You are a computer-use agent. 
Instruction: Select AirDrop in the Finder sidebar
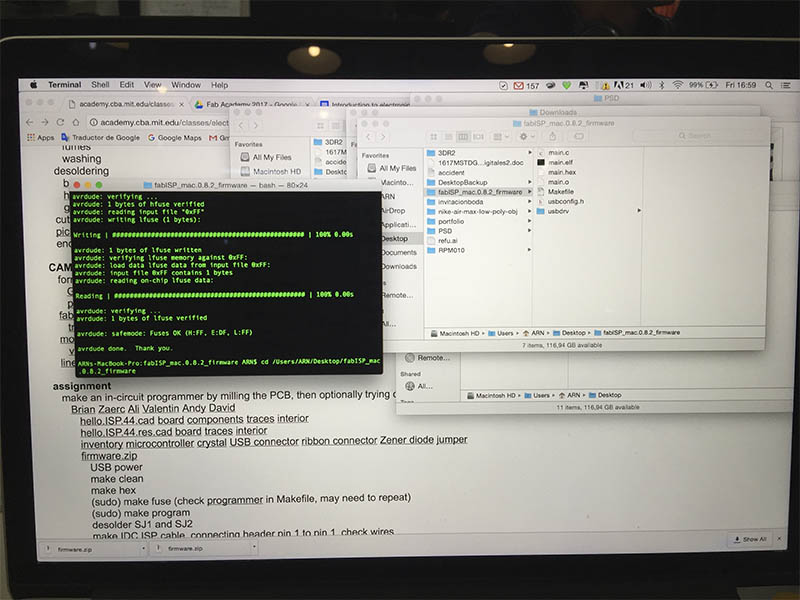click(x=393, y=210)
